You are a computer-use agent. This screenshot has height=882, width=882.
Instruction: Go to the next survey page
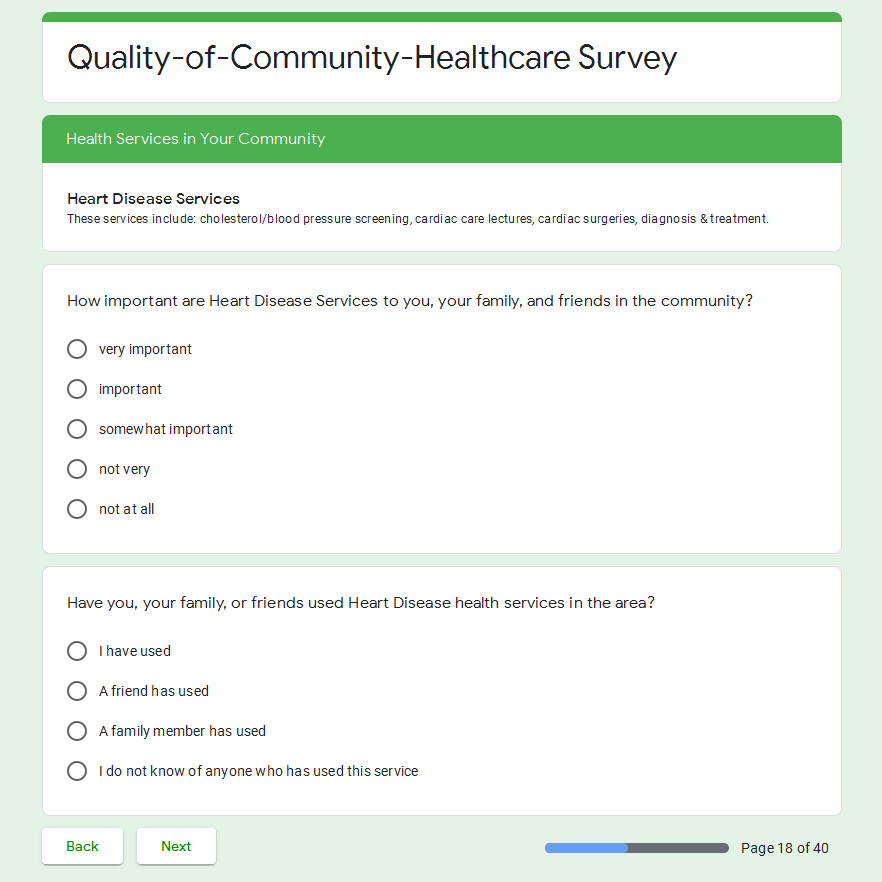point(176,846)
